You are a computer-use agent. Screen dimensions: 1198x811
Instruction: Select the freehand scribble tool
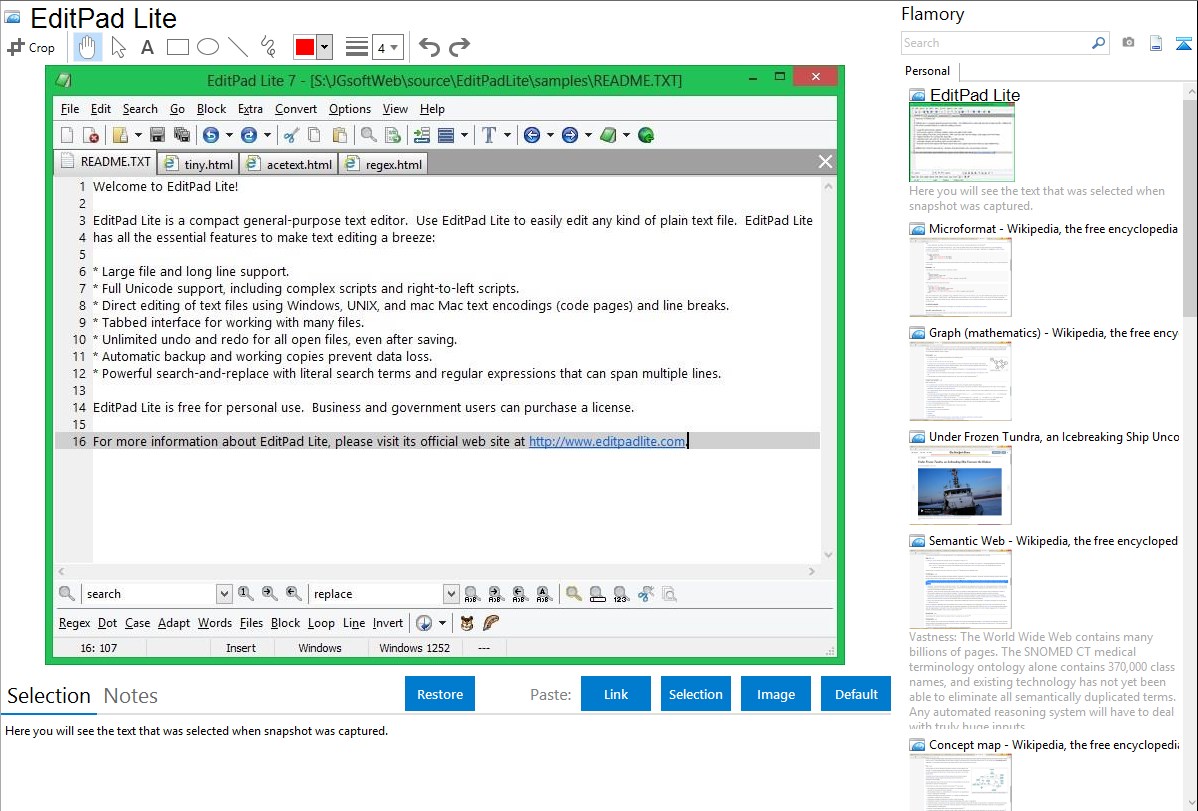coord(268,47)
